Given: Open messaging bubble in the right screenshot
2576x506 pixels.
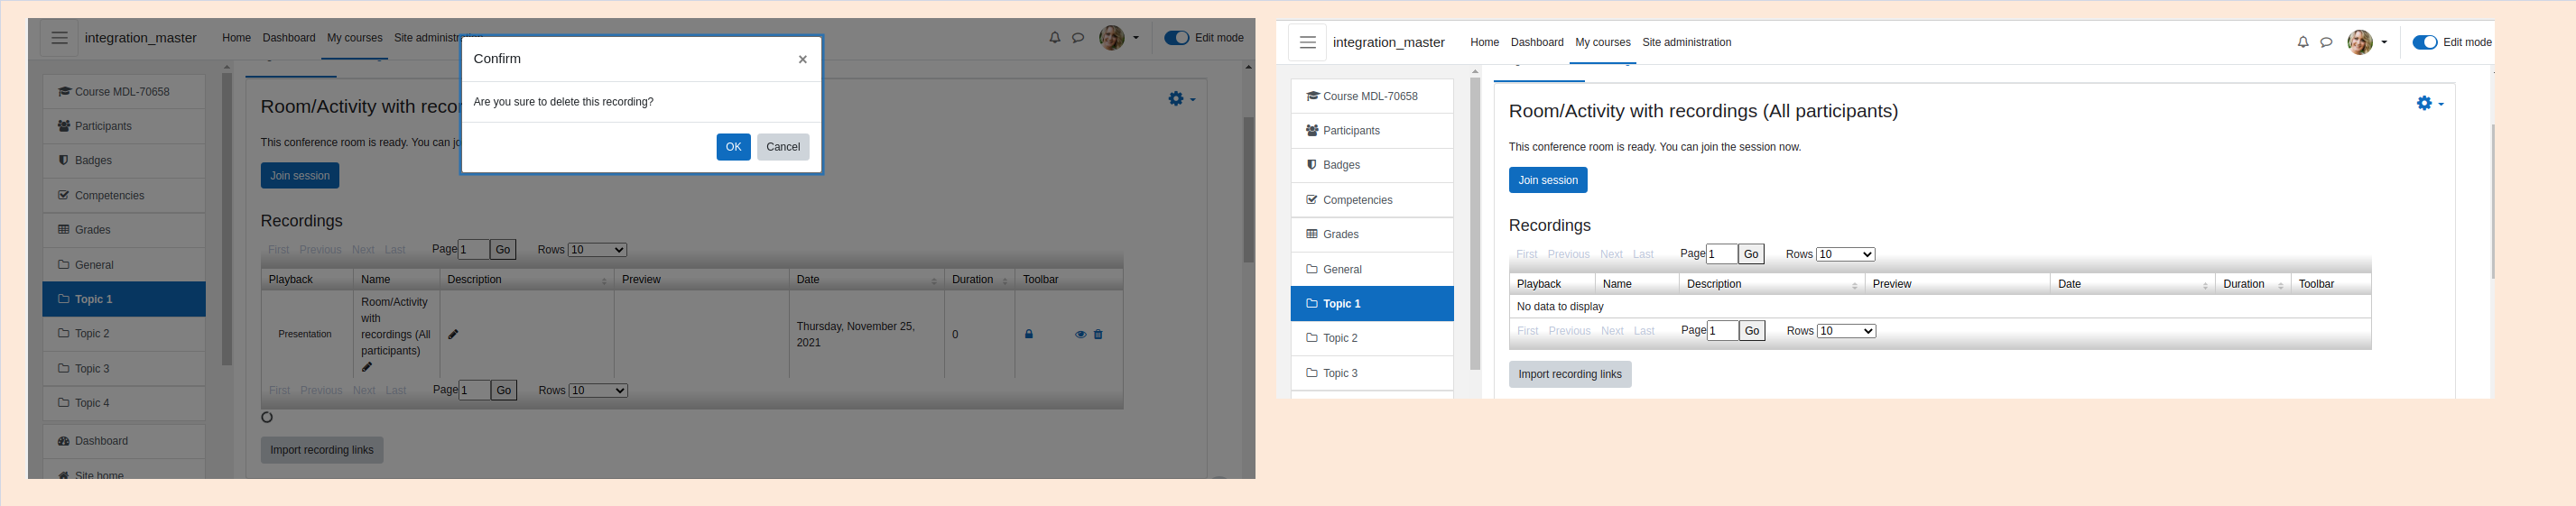Looking at the screenshot, I should tap(2326, 42).
